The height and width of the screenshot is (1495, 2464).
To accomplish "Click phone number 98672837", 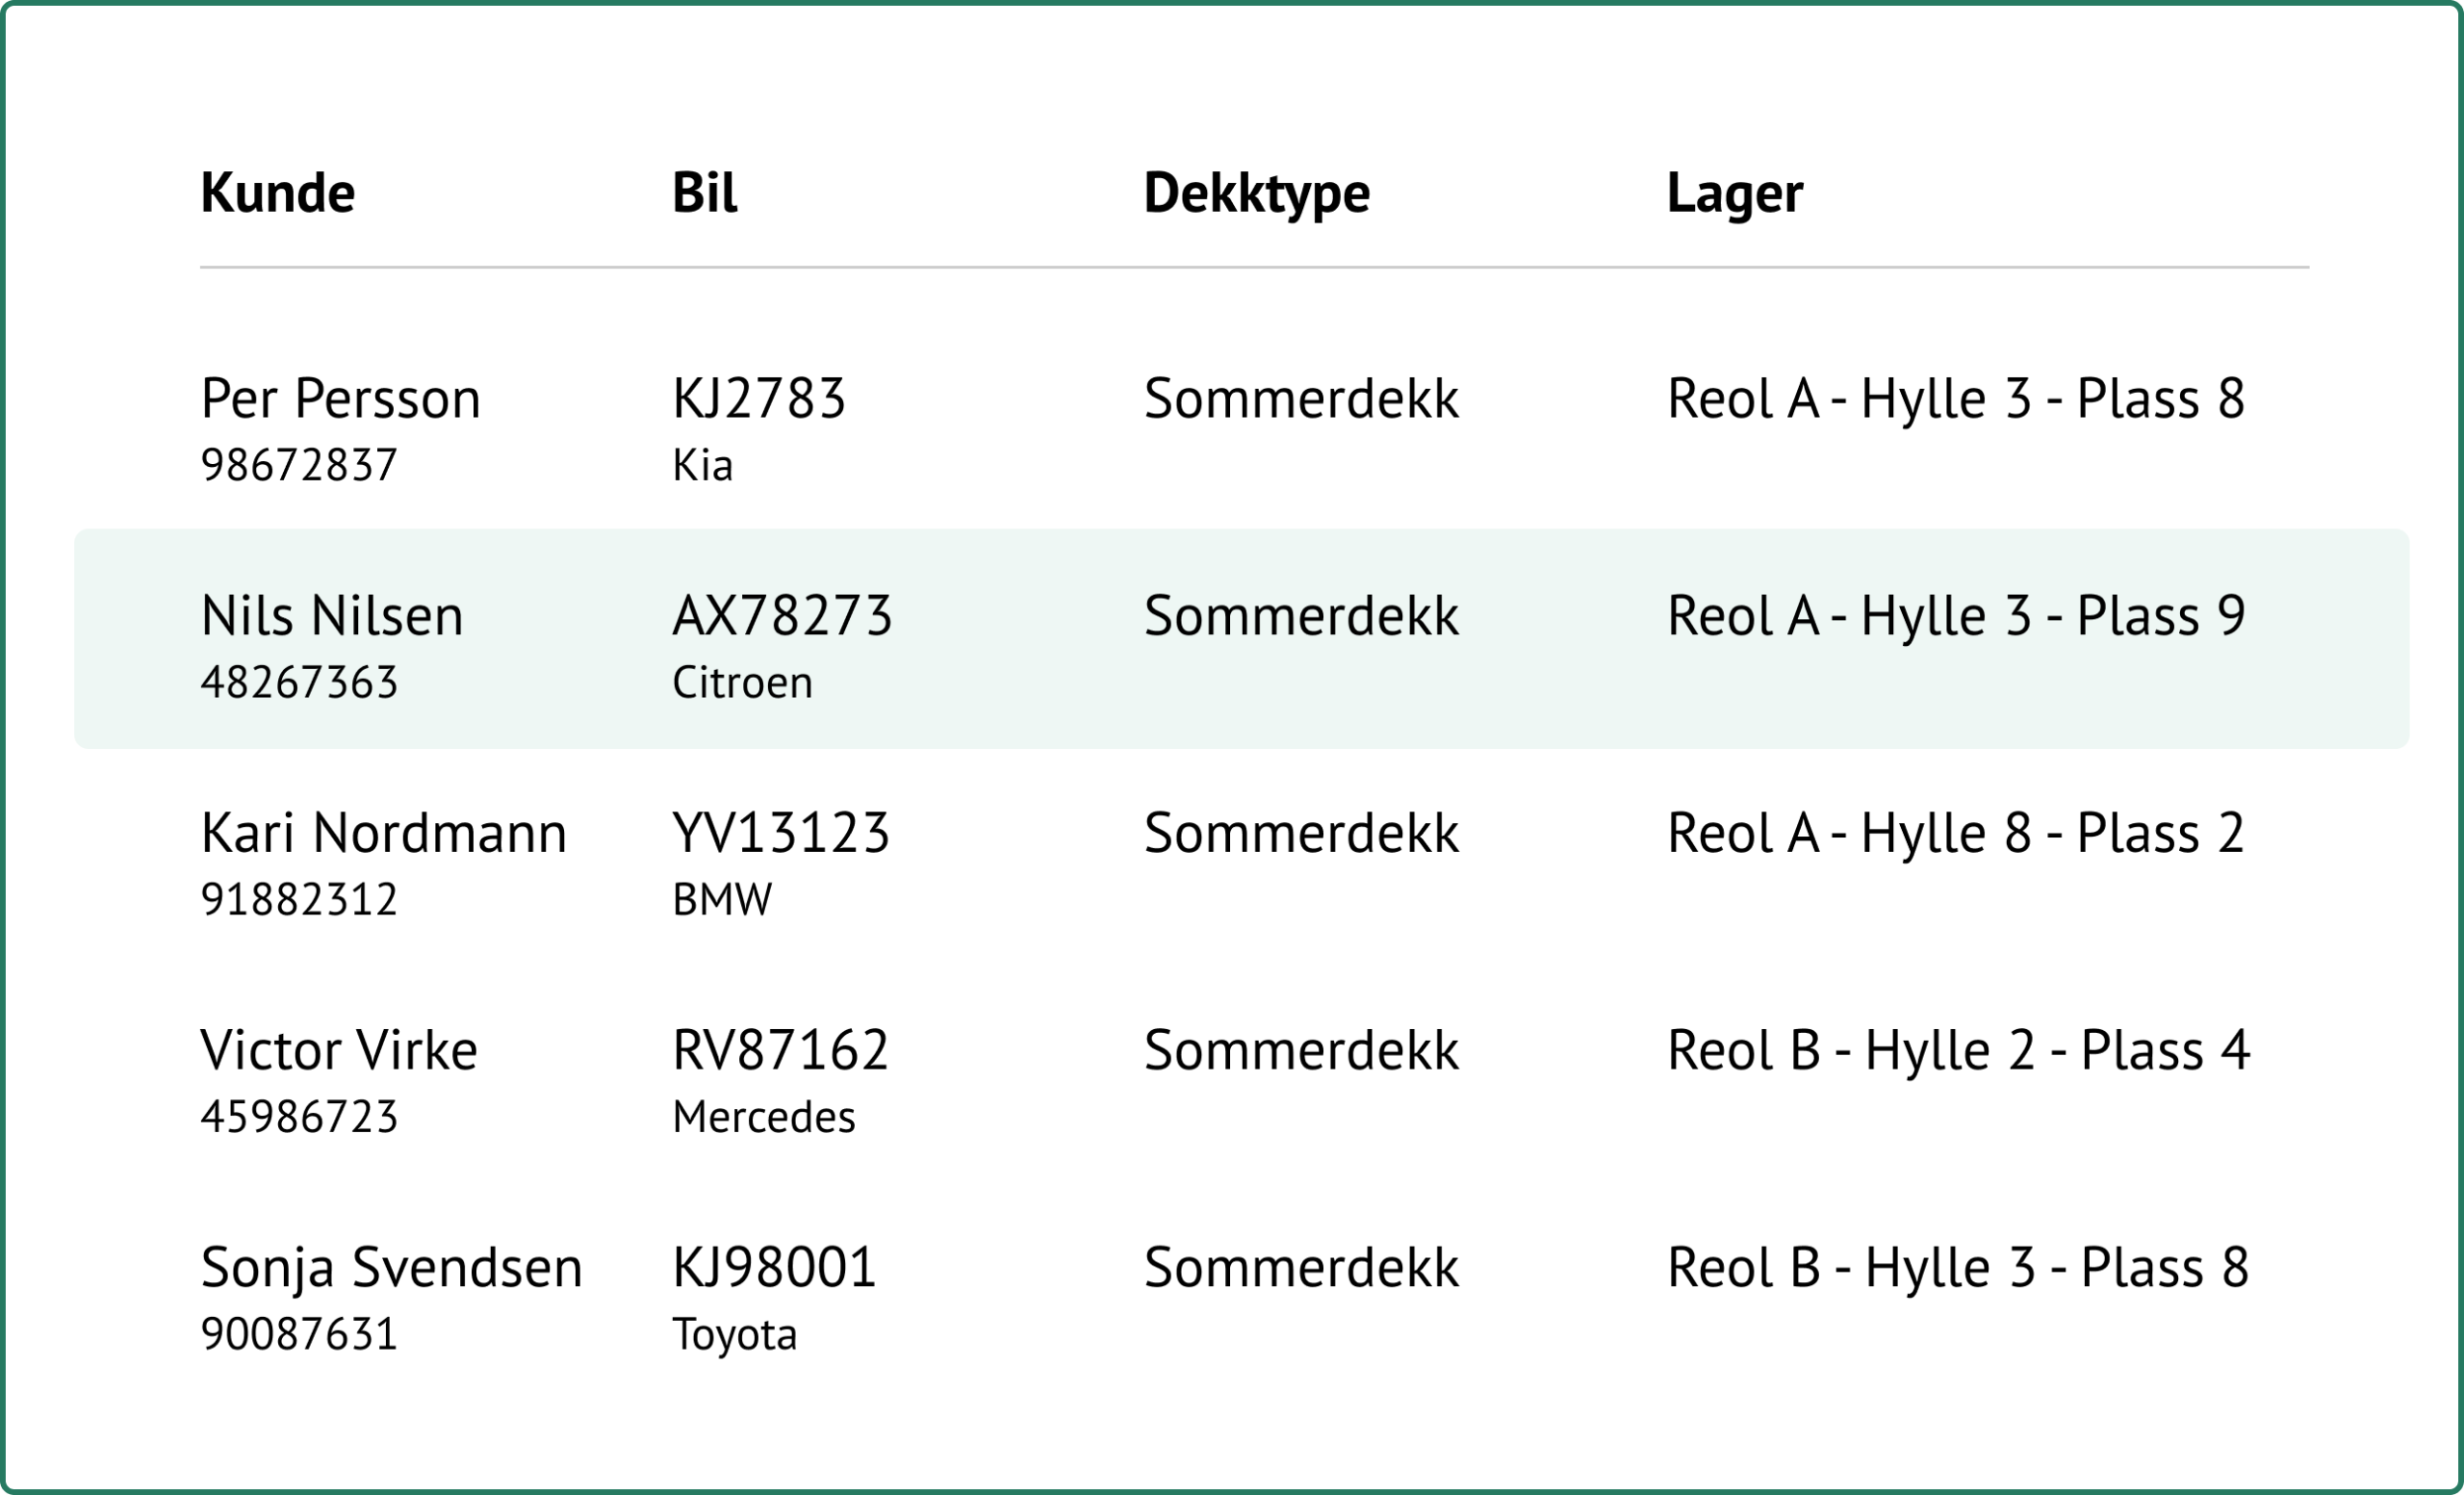I will click(299, 465).
